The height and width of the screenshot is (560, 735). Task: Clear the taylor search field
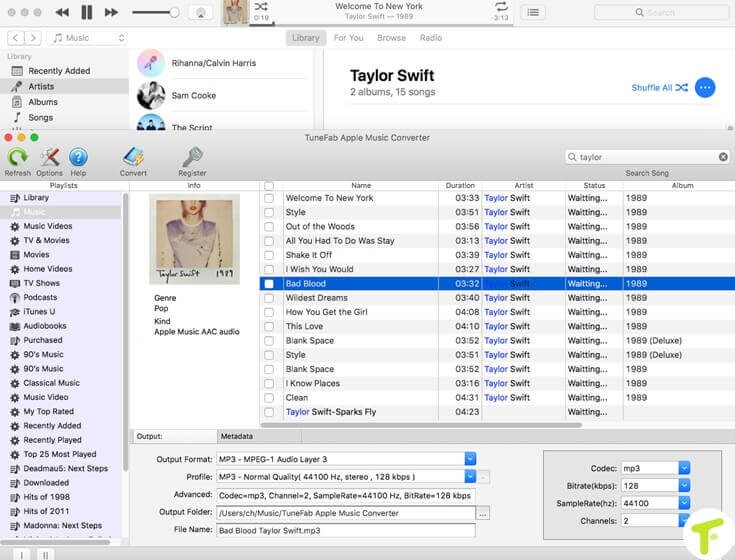[723, 157]
